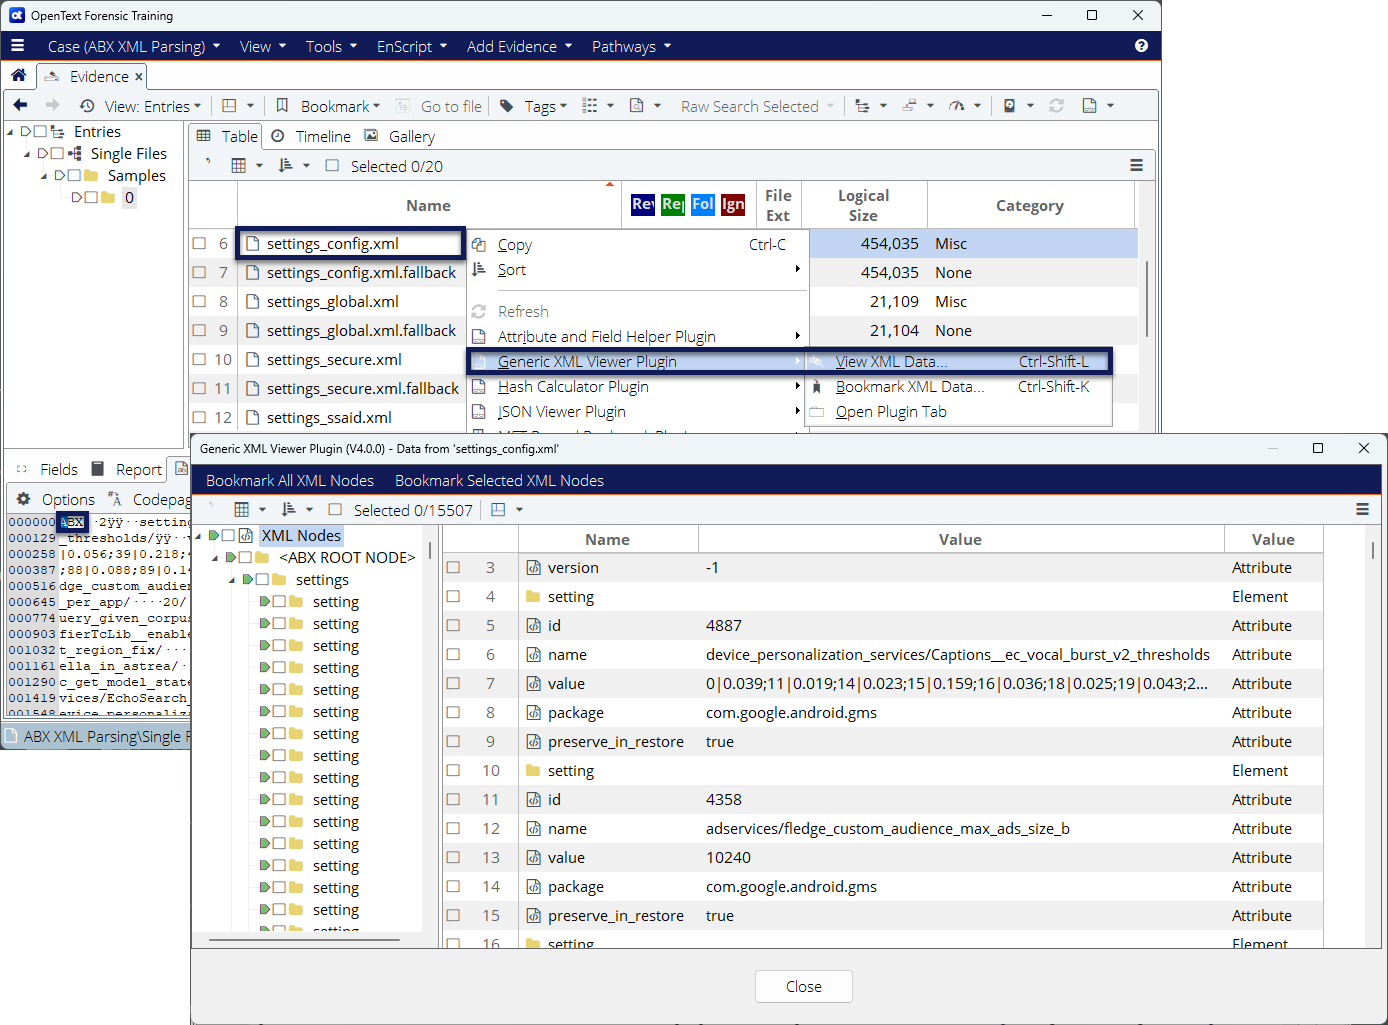
Task: Check the box for settings_secure.xml row 10
Action: tap(200, 359)
